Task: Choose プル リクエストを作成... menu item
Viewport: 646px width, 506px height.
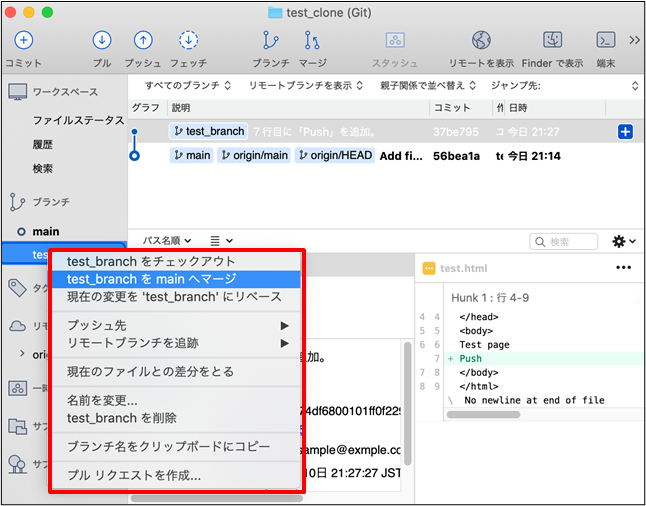Action: click(176, 476)
